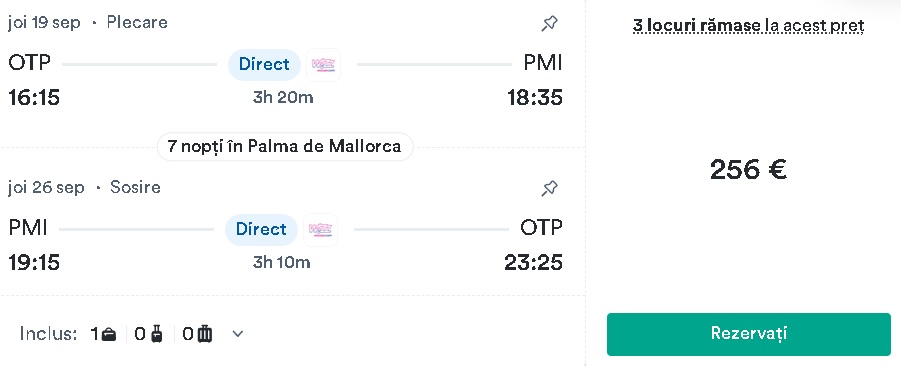The height and width of the screenshot is (366, 901).
Task: Click the cabin bag icon
Action: (x=157, y=334)
